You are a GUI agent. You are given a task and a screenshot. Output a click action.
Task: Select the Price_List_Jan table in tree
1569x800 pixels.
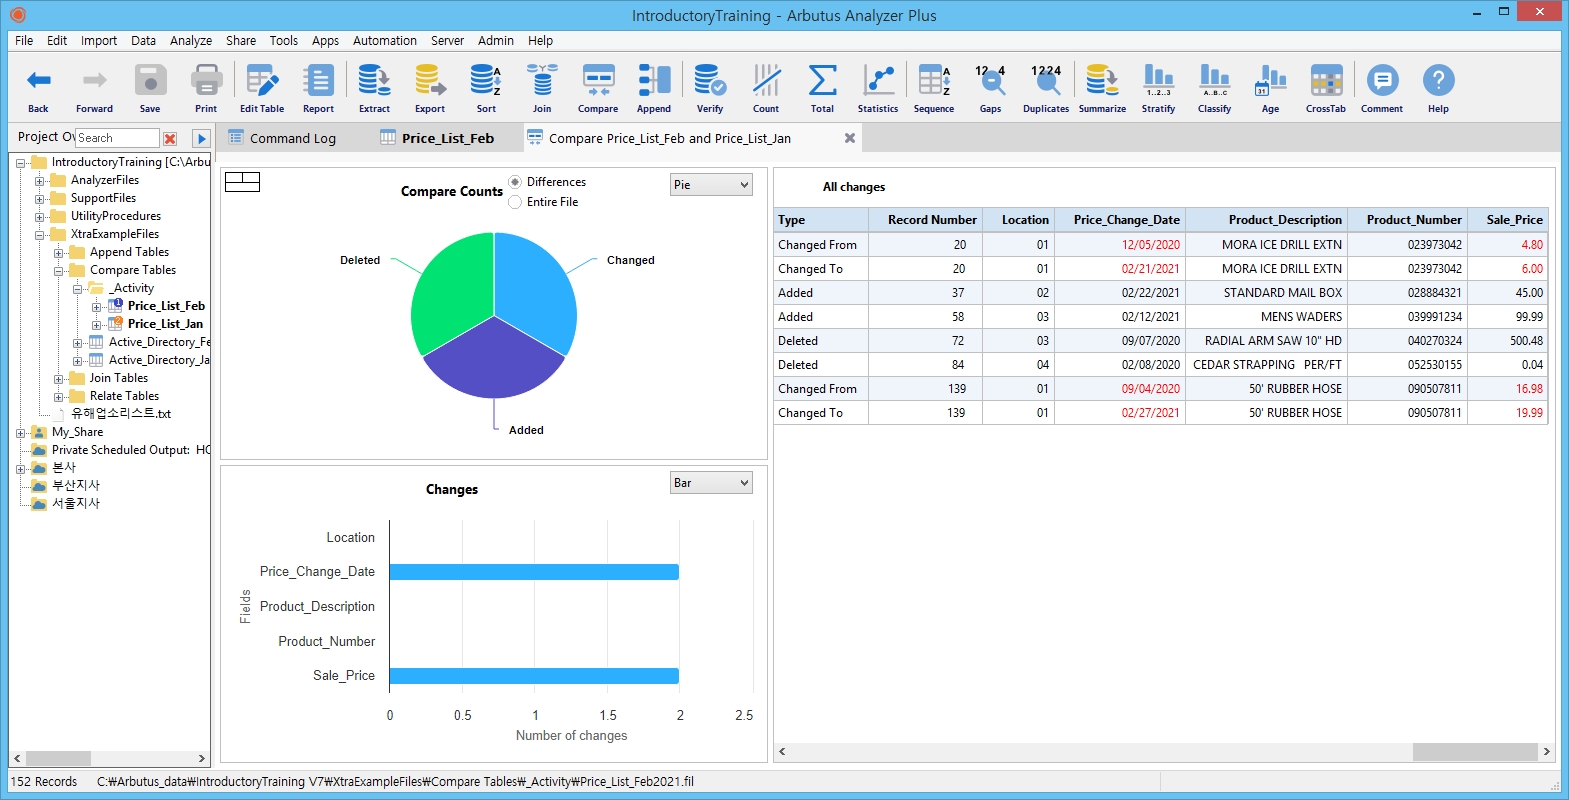(x=165, y=324)
